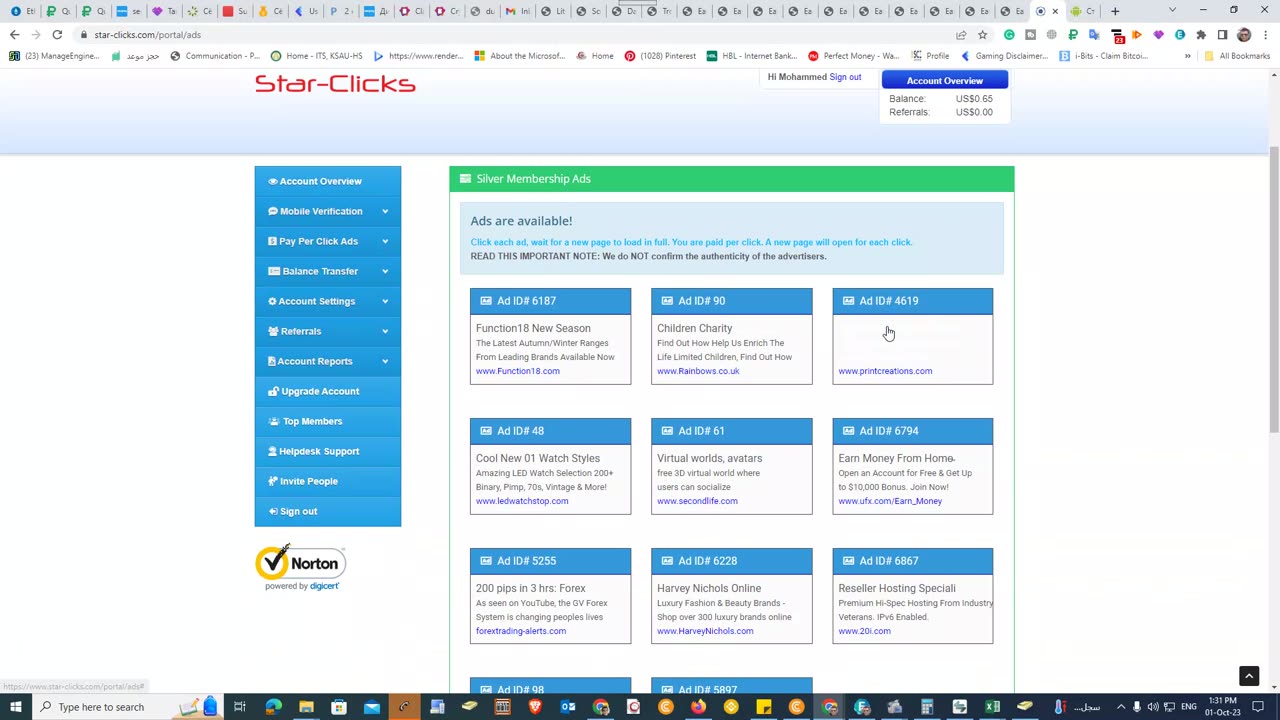Click the www.20i.com link
Screen dimensions: 1280x720
(864, 631)
